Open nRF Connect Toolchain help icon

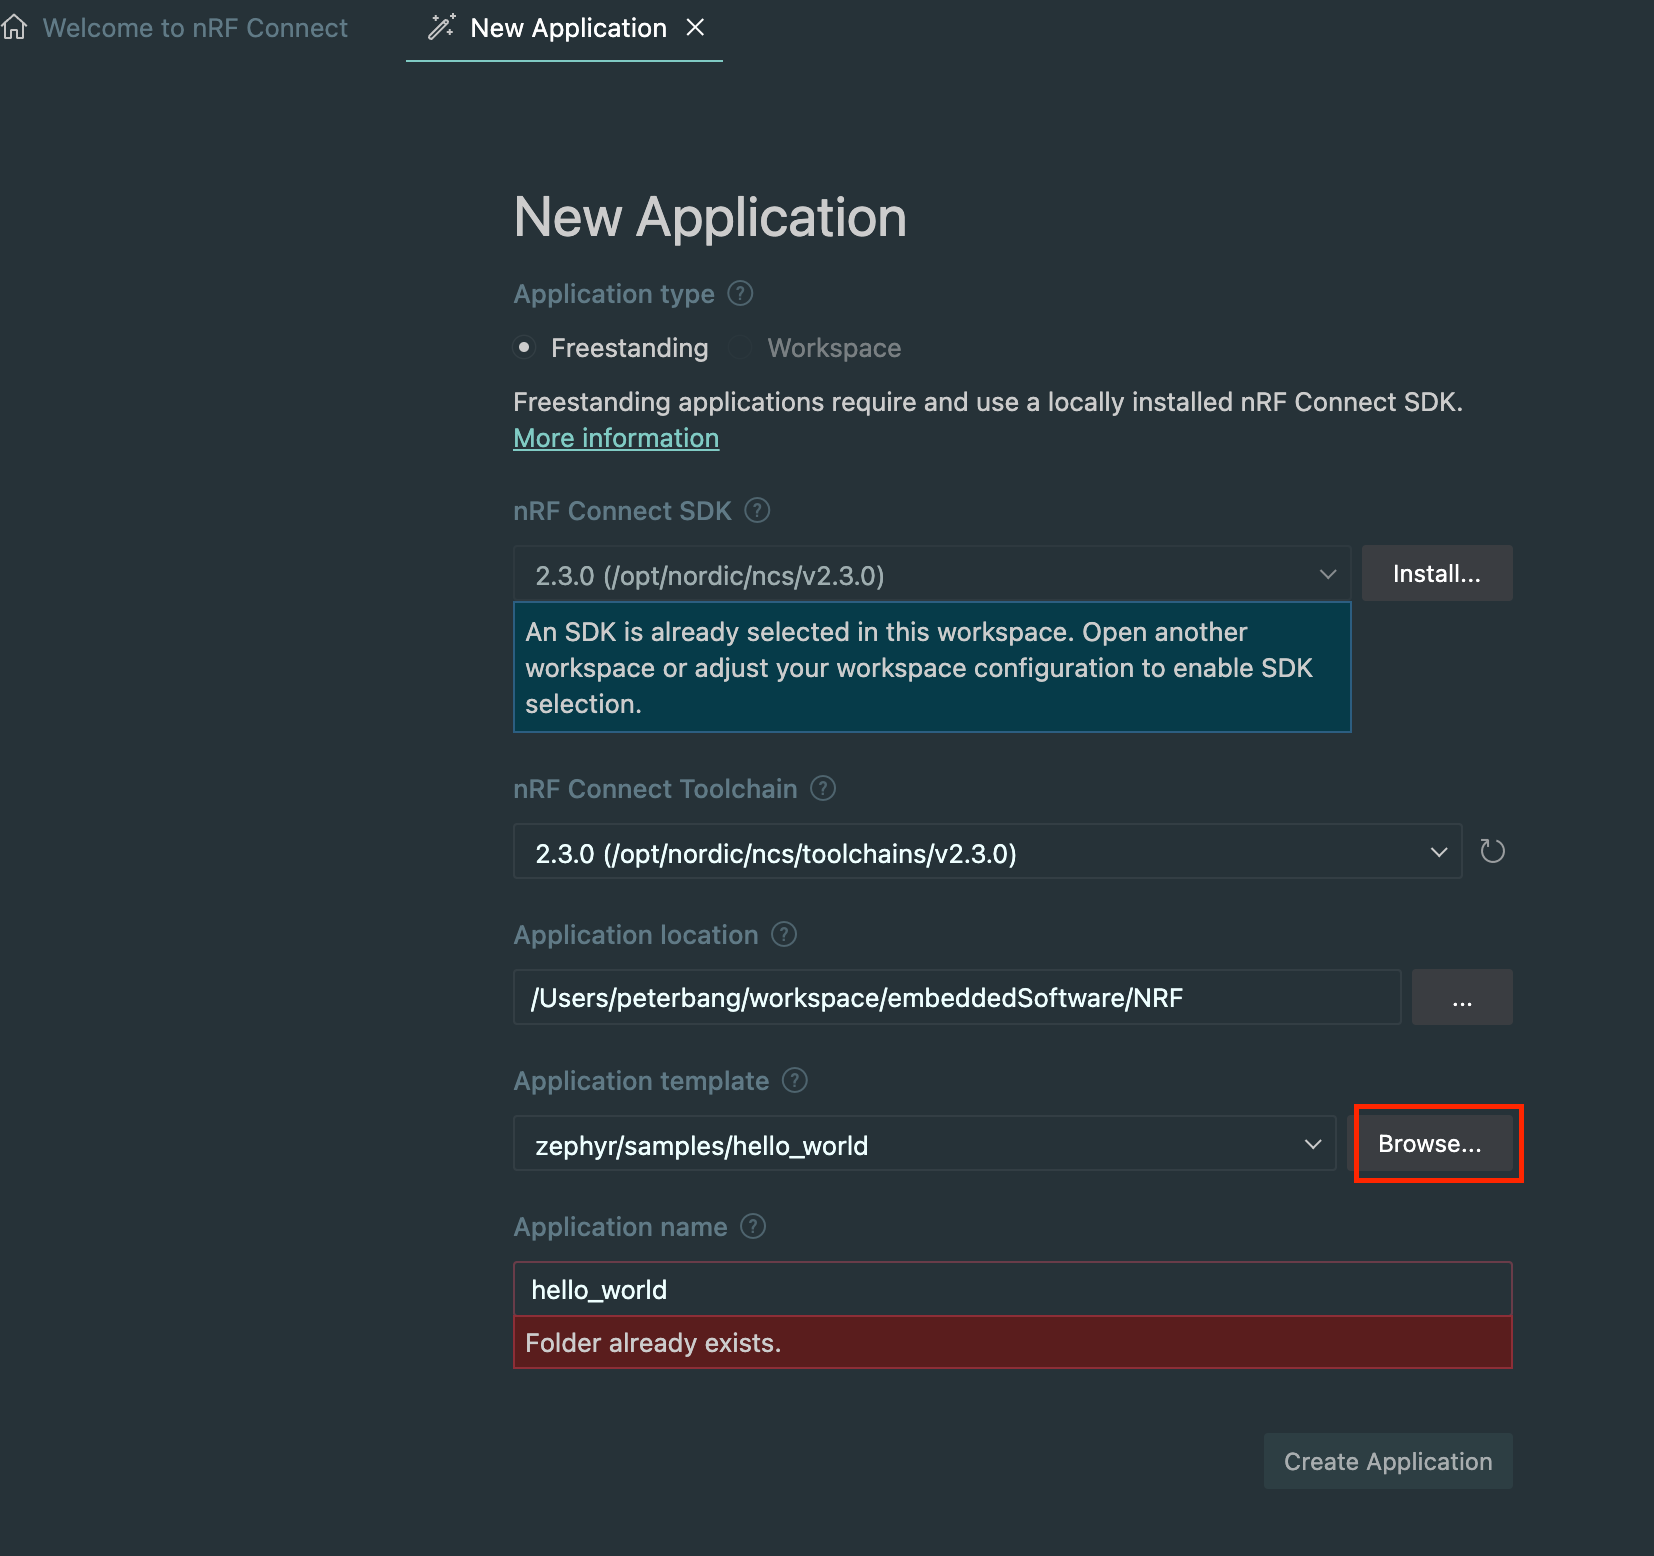(x=823, y=788)
